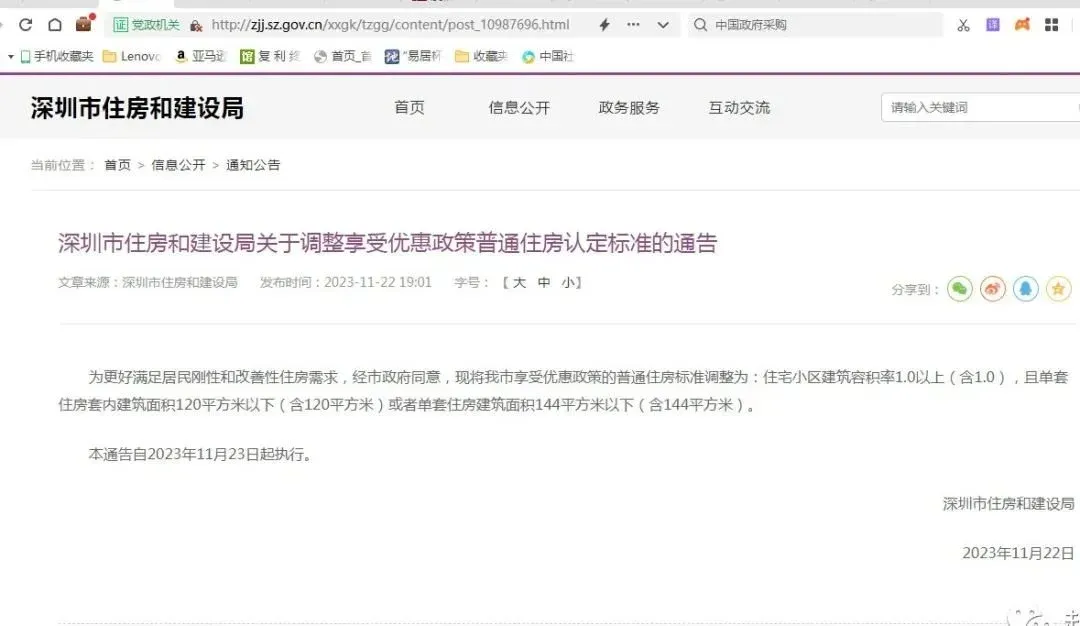Set font size to 大 (large)
Screen dimensions: 1080x626
click(x=519, y=283)
